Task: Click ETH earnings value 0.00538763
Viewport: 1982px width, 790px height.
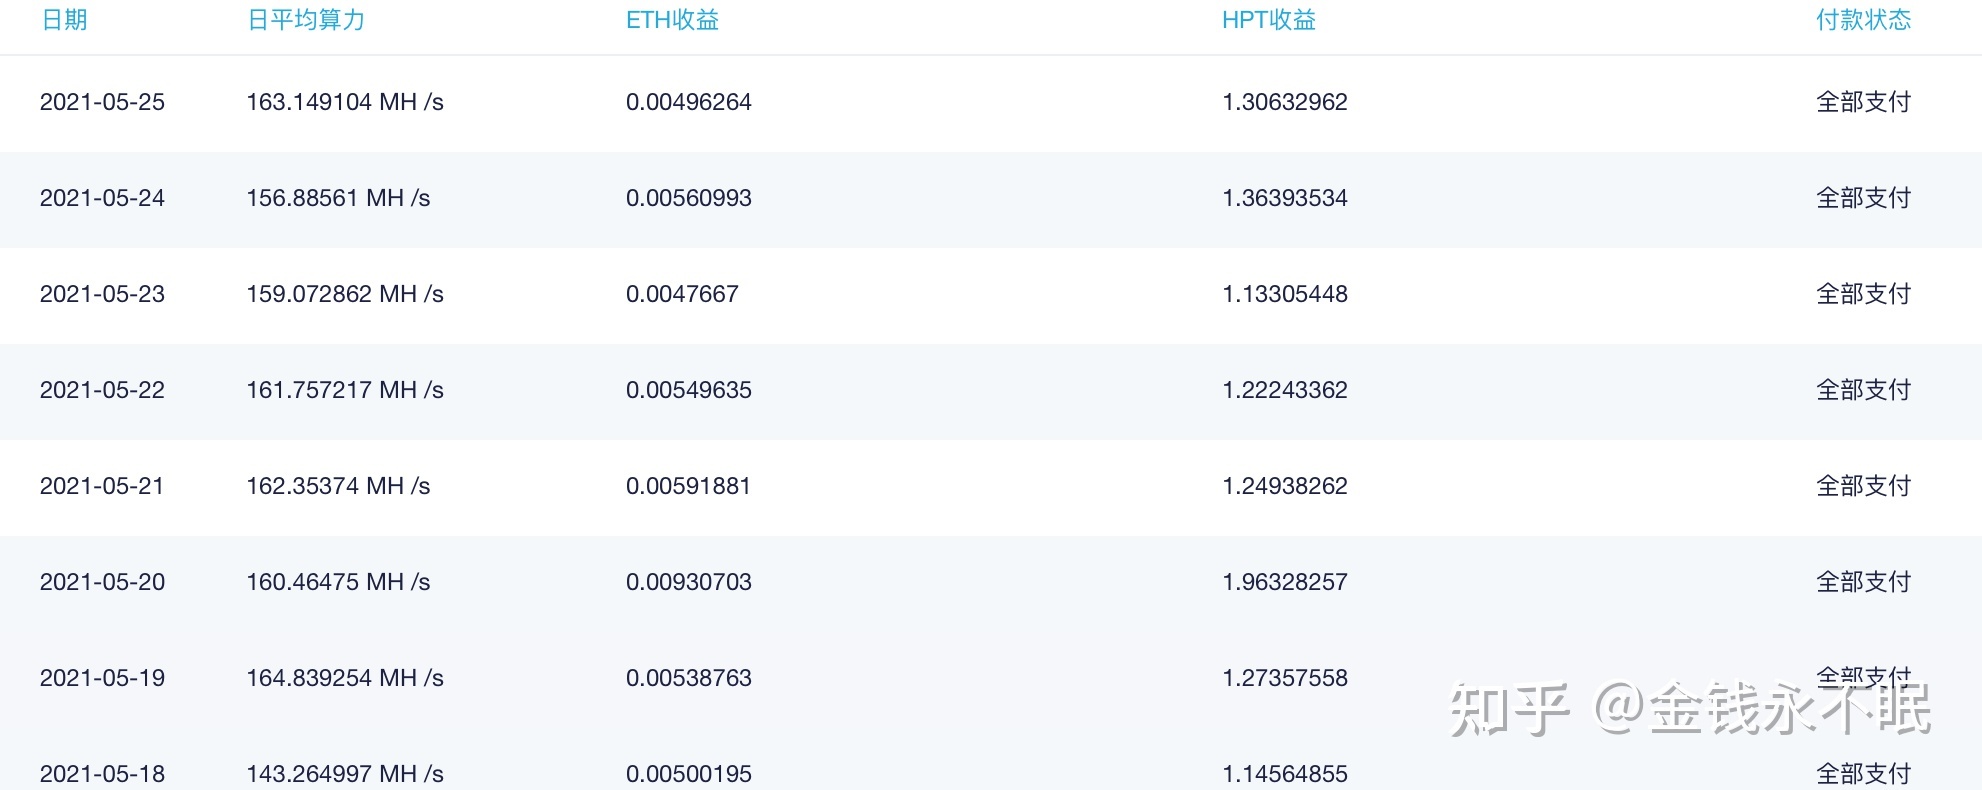Action: pyautogui.click(x=688, y=678)
